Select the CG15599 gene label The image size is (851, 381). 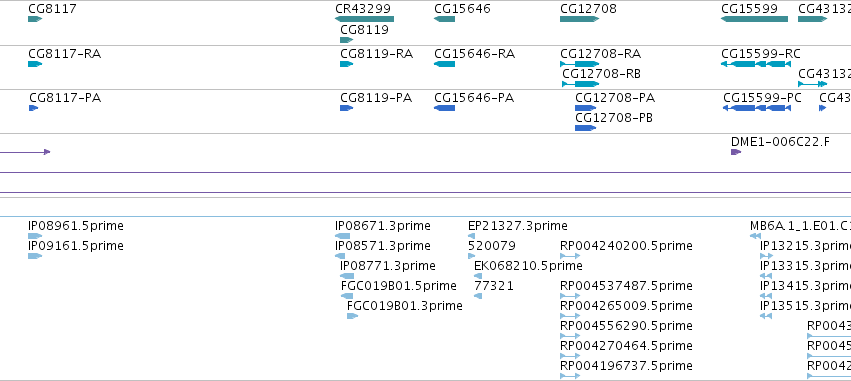point(750,9)
